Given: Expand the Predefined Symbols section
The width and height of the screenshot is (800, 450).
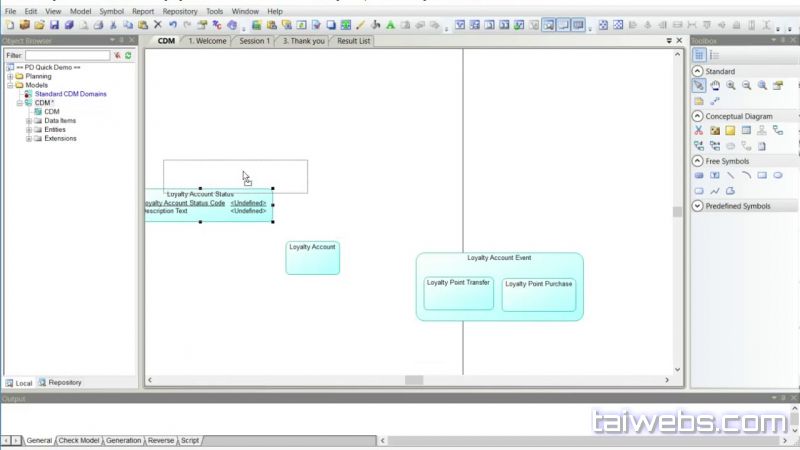Looking at the screenshot, I should coord(698,206).
